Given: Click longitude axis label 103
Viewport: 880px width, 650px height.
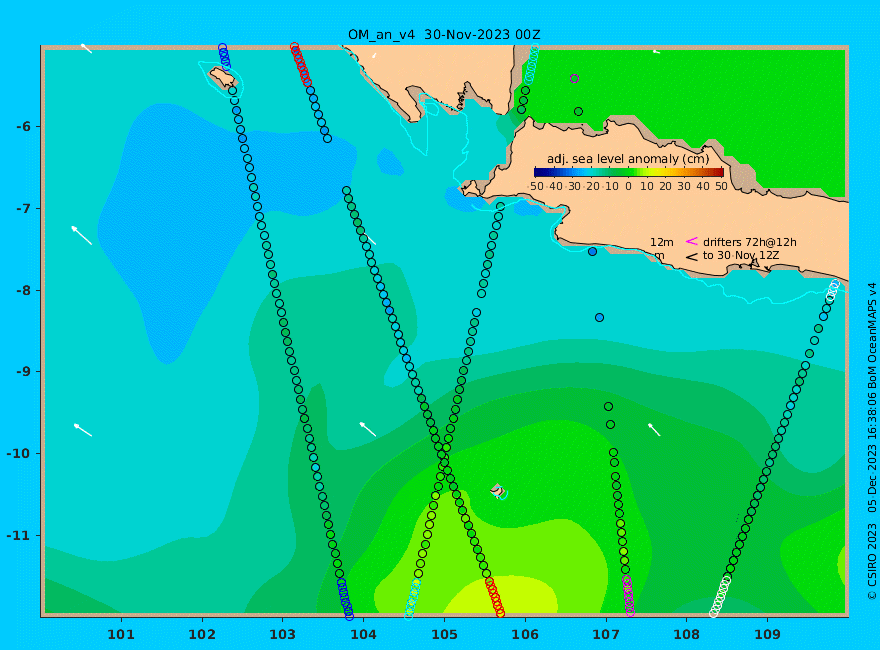Looking at the screenshot, I should [x=282, y=635].
